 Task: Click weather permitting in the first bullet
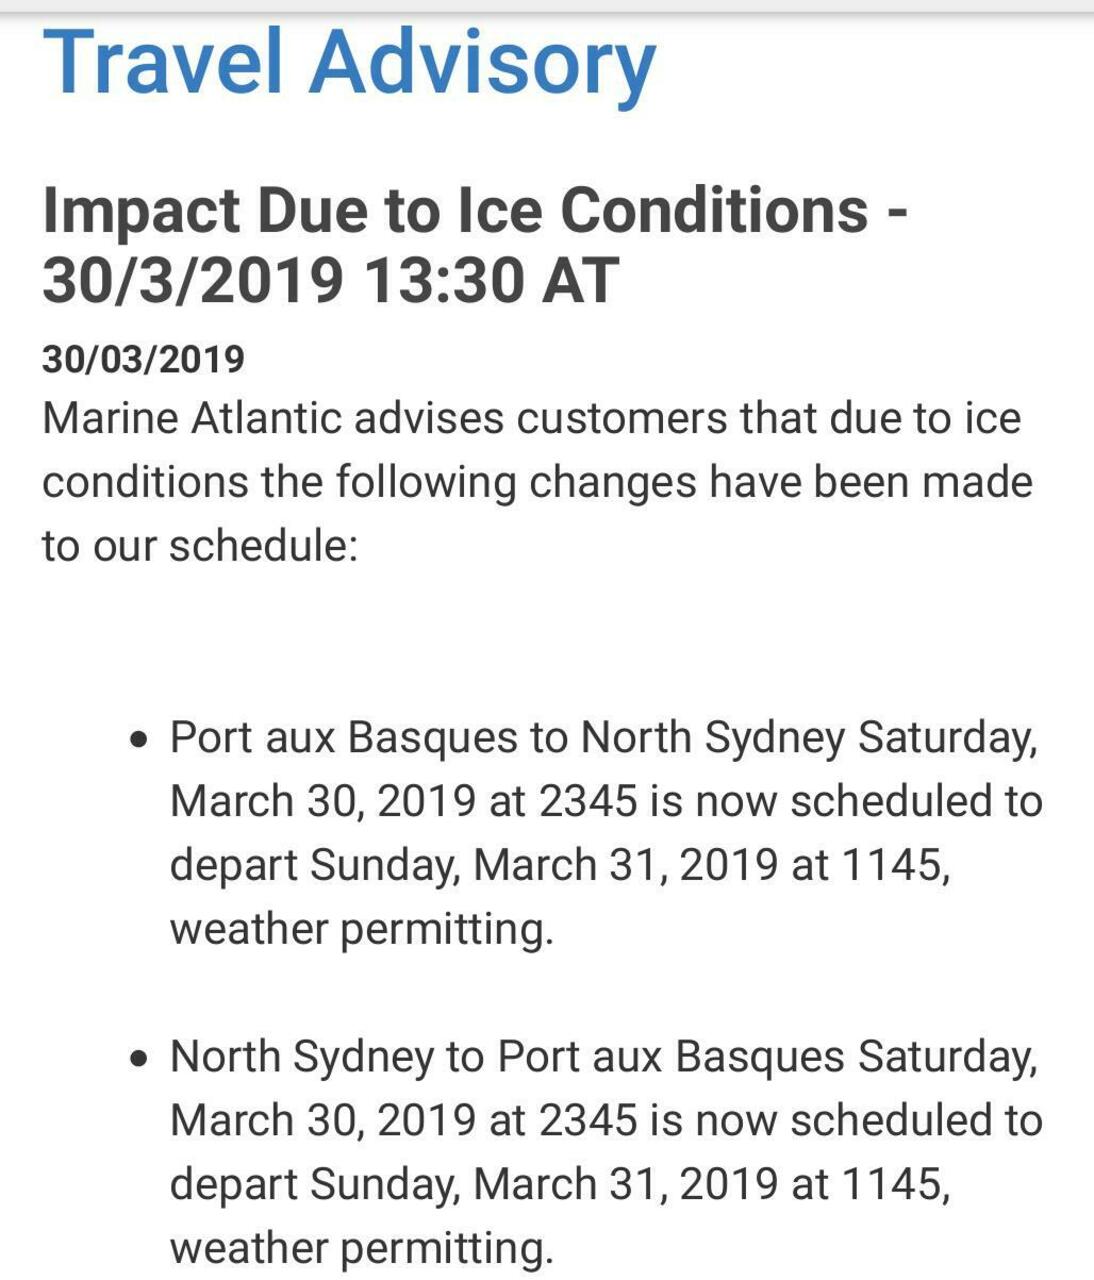tap(361, 930)
